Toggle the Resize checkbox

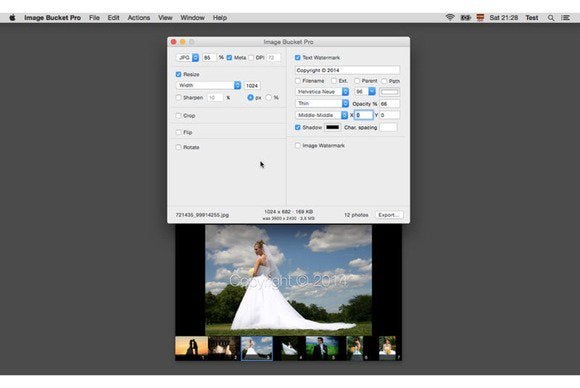(179, 74)
